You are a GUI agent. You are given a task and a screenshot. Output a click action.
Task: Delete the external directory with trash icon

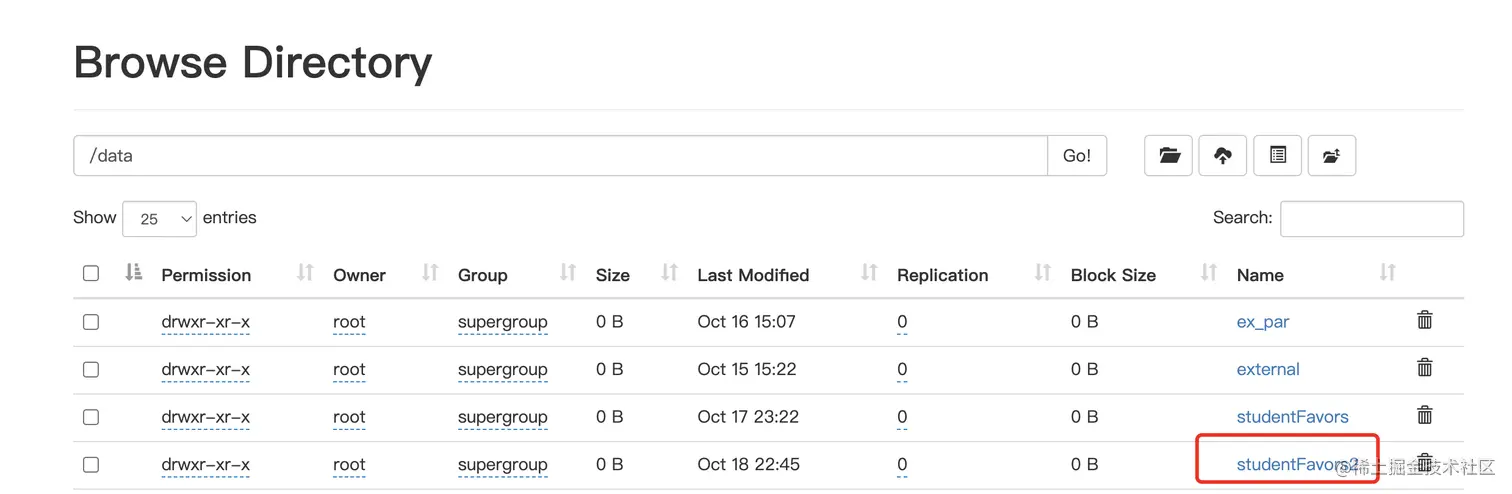[1425, 367]
